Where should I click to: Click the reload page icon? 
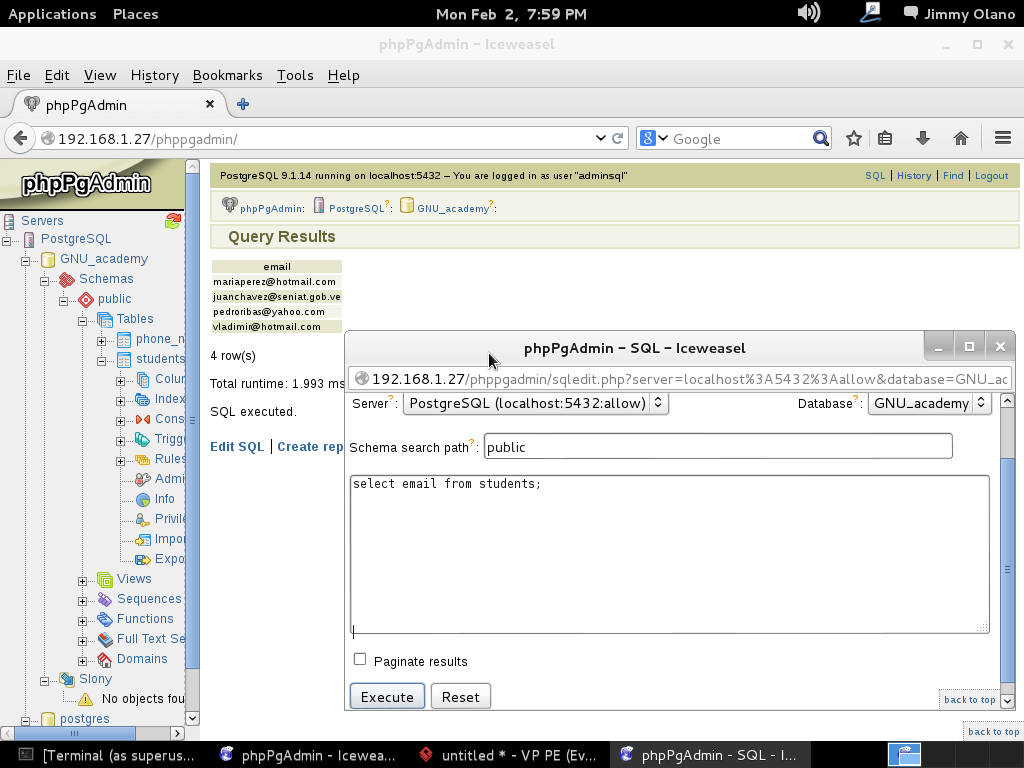pyautogui.click(x=618, y=139)
